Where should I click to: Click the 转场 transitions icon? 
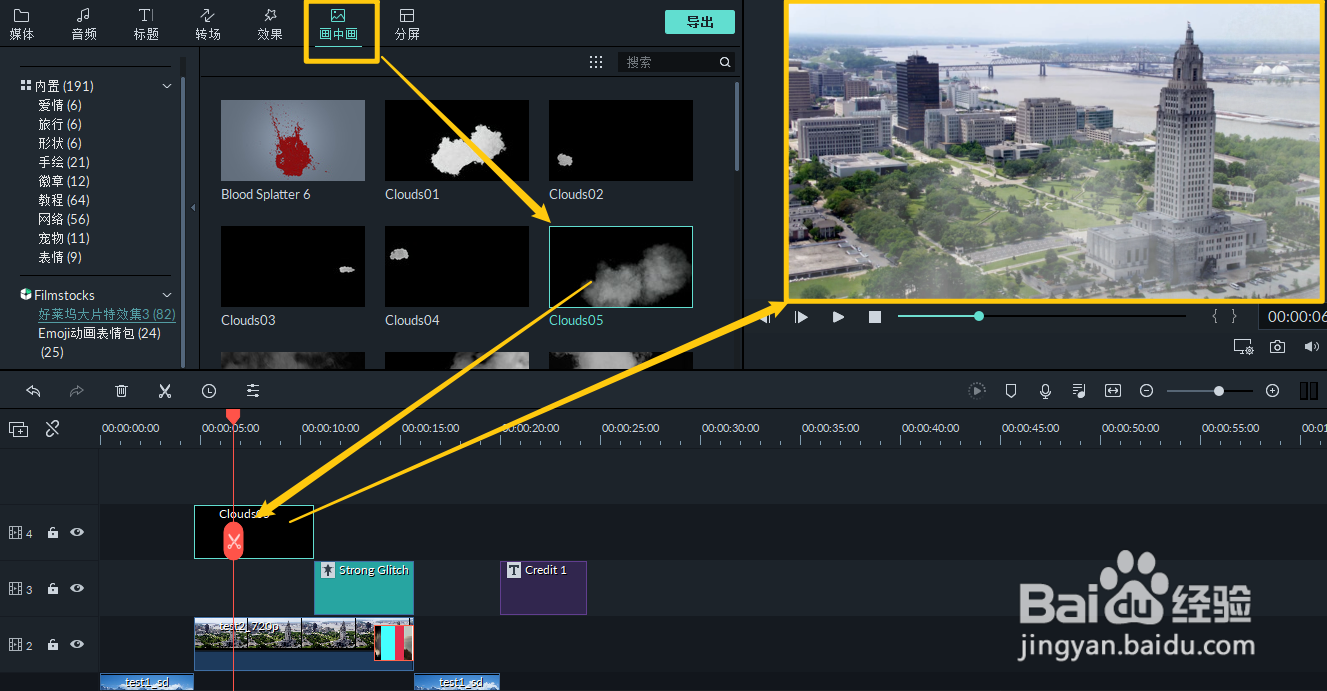[x=207, y=22]
